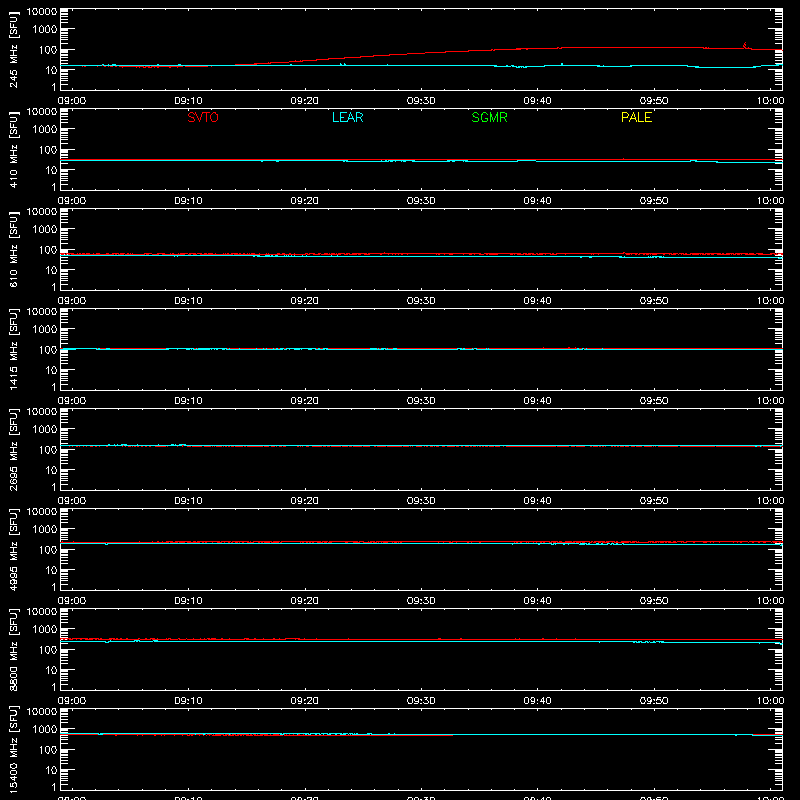Click the 1000 y-axis value on 15400 MHz plot
The width and height of the screenshot is (800, 800).
coord(45,730)
